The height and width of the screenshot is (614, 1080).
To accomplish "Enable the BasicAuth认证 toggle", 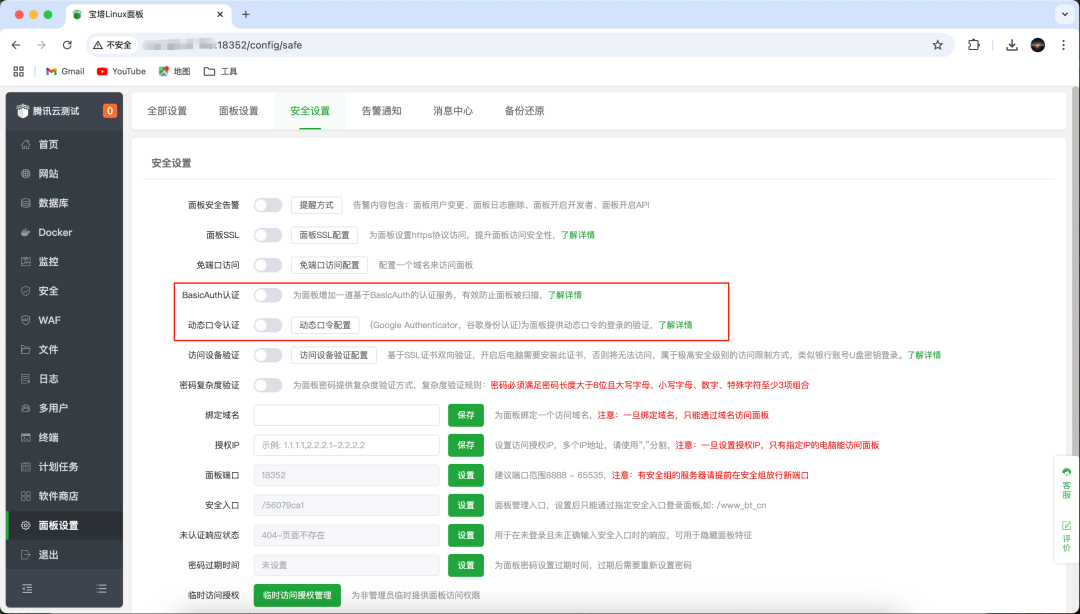I will point(267,295).
